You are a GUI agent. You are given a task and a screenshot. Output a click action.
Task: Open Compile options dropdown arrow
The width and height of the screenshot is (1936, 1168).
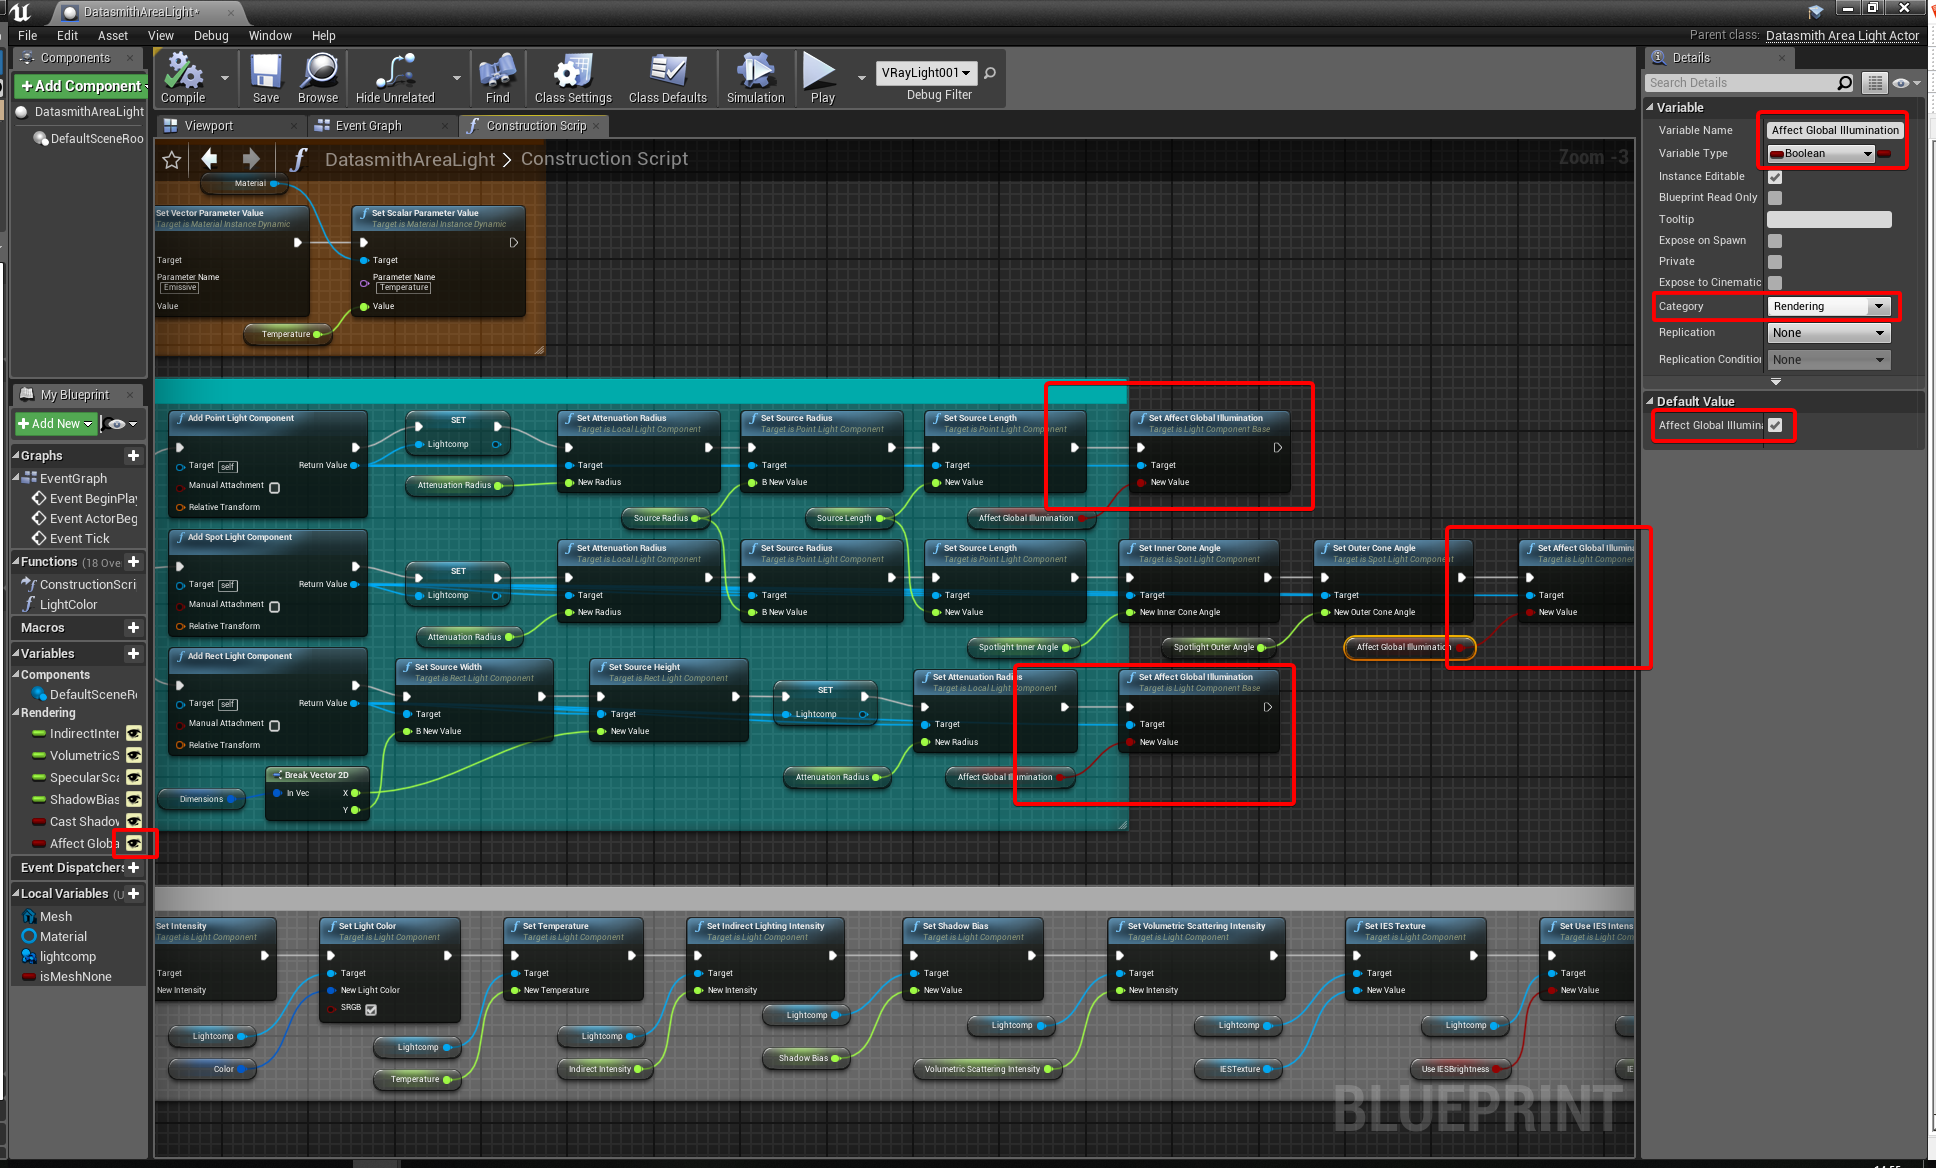[x=225, y=78]
